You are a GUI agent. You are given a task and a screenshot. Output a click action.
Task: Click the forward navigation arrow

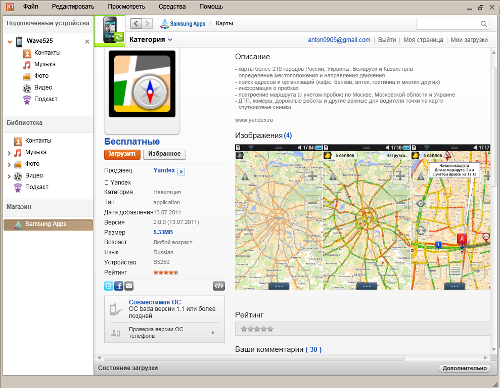pyautogui.click(x=147, y=23)
